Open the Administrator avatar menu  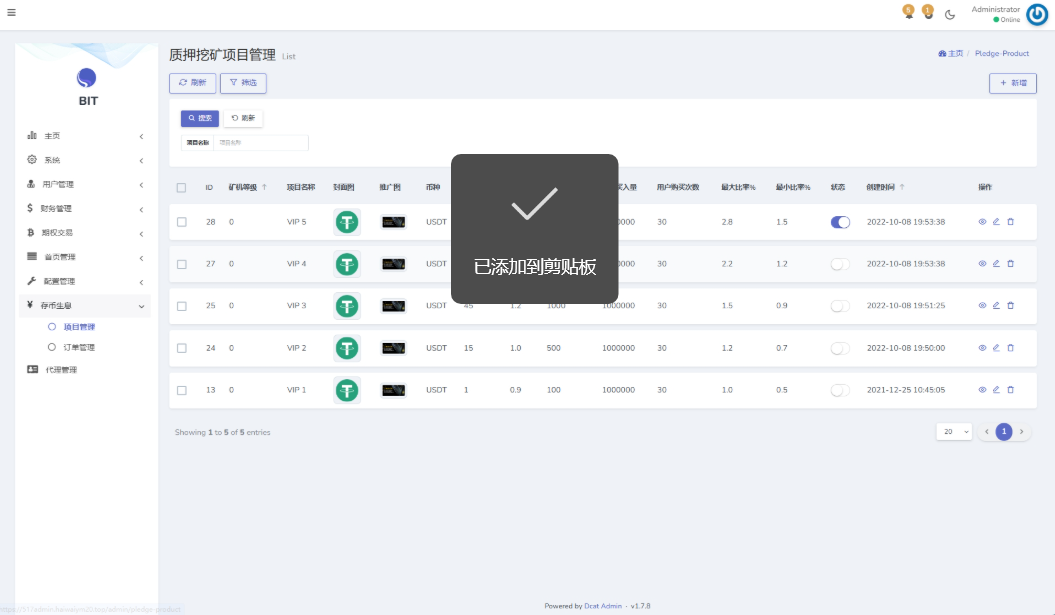tap(1037, 14)
